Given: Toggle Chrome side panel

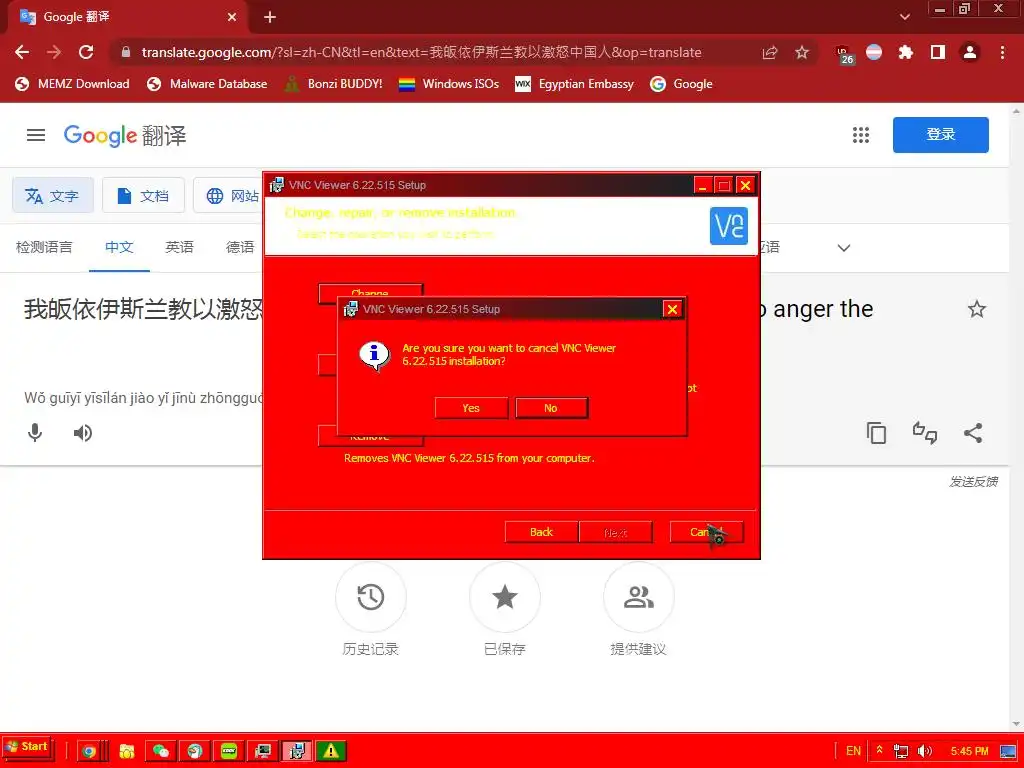Looking at the screenshot, I should [x=938, y=52].
